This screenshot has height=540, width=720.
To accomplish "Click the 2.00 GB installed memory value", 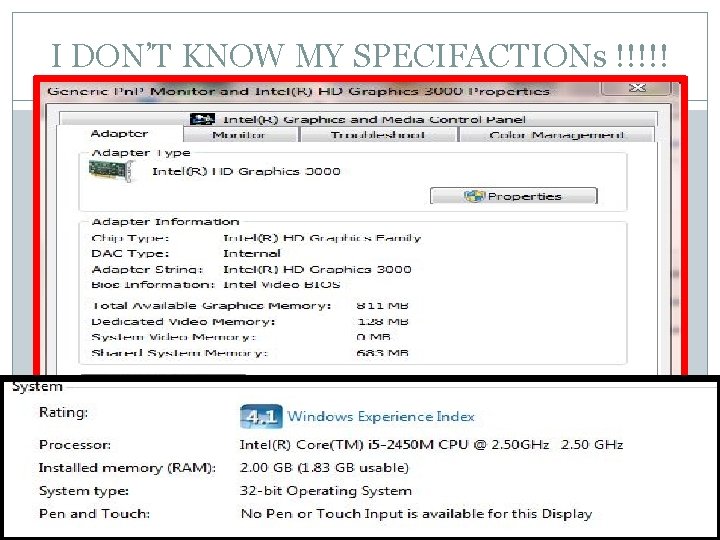I will 324,467.
